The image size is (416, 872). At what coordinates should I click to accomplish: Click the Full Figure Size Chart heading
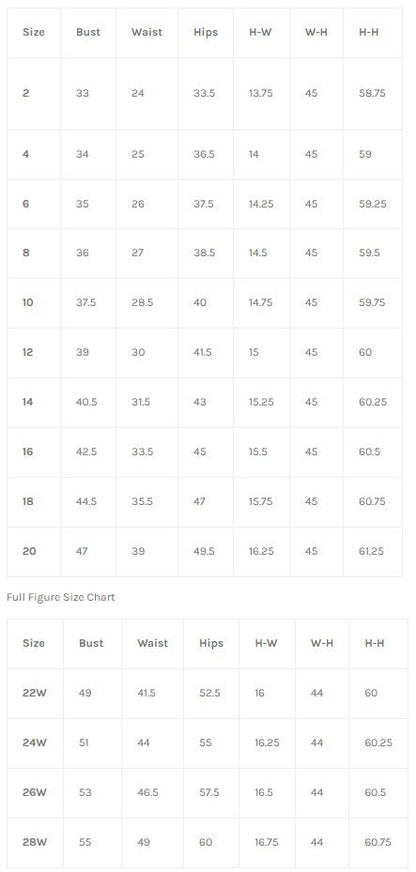[x=61, y=597]
